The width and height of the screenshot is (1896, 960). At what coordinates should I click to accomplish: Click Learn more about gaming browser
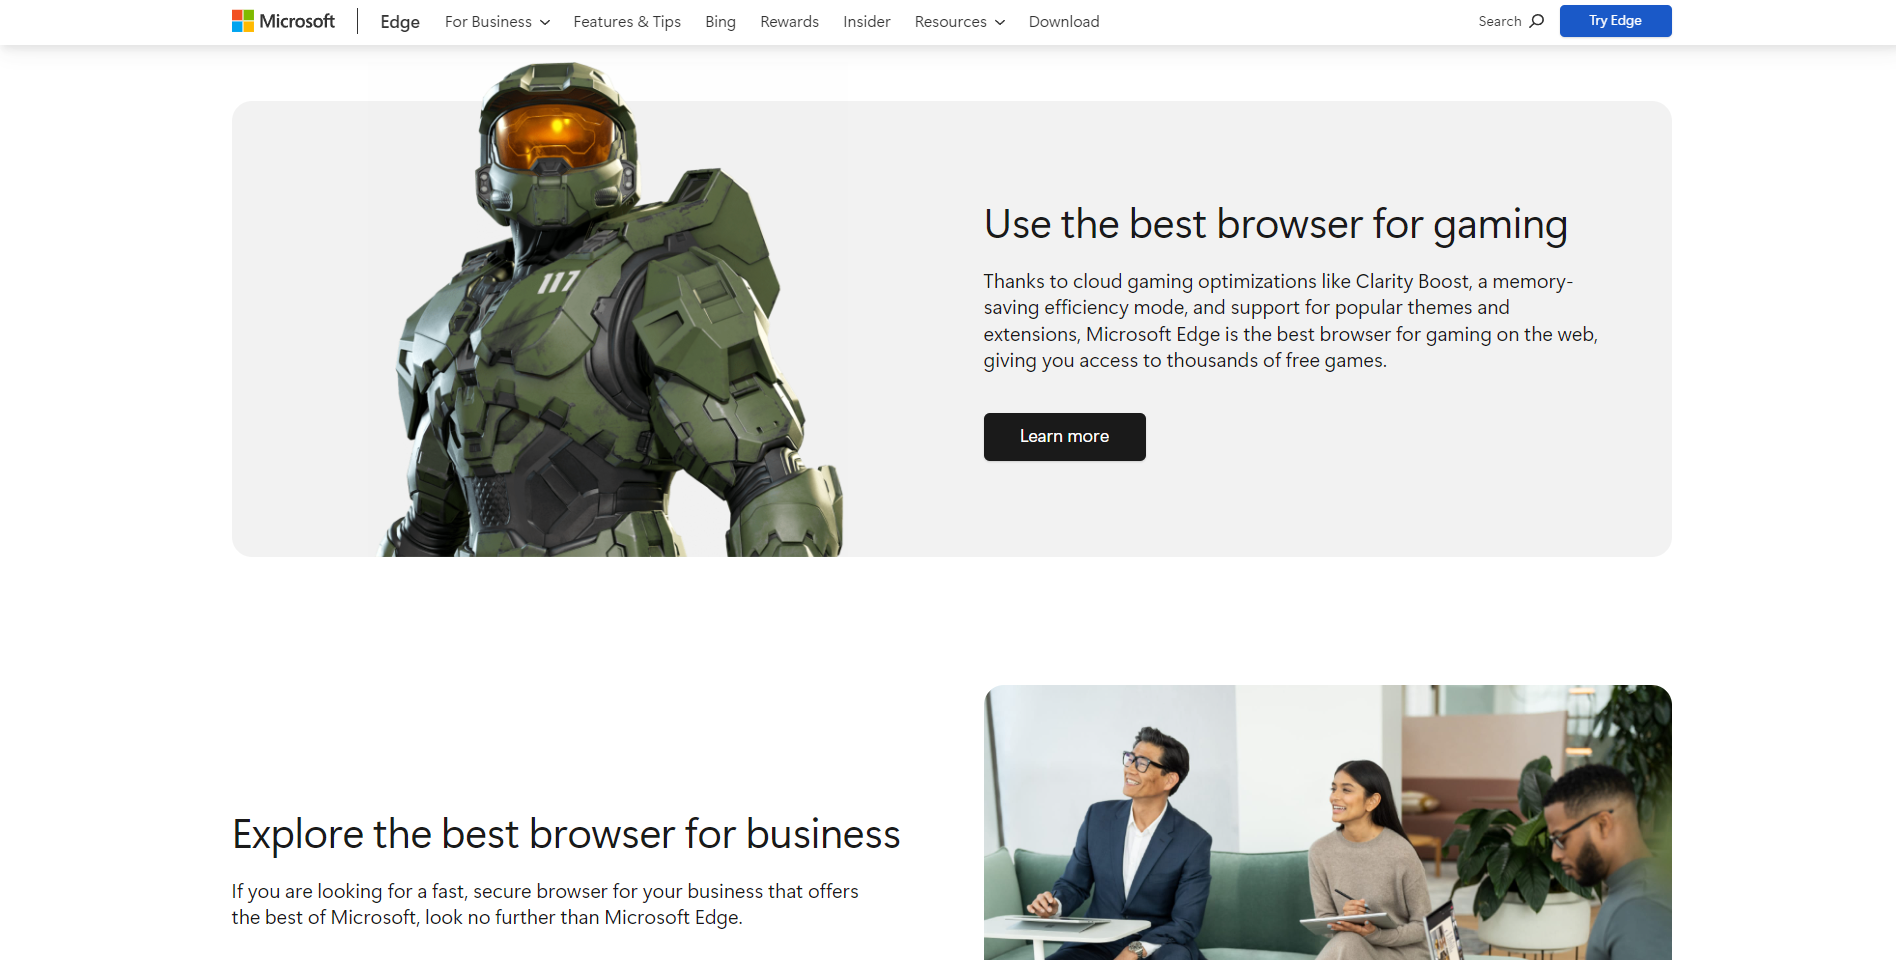pos(1064,437)
